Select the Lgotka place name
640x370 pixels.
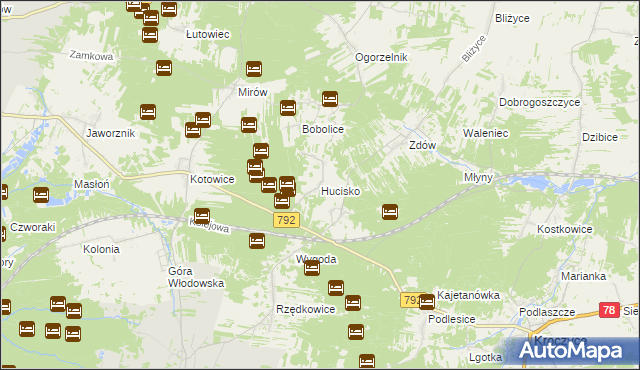pos(485,358)
